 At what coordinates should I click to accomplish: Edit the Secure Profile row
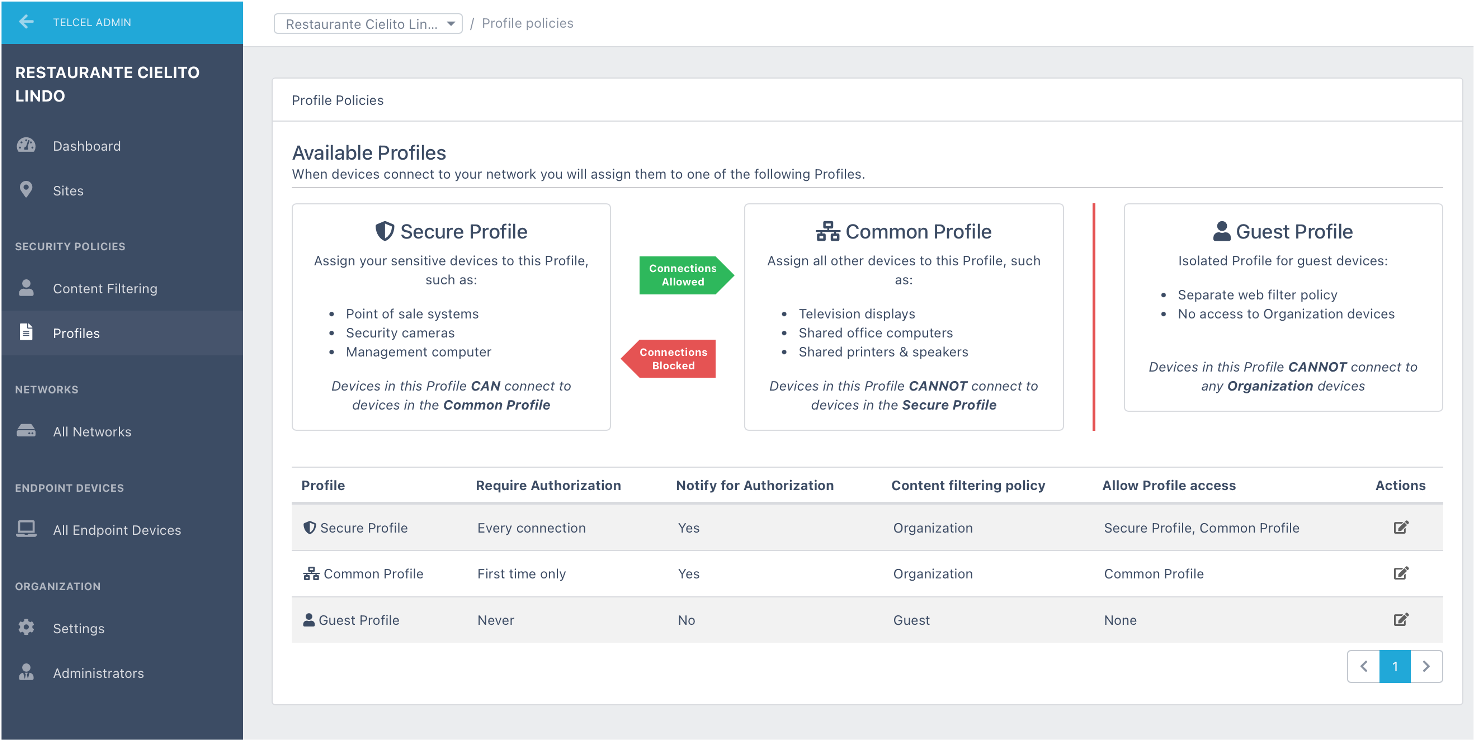1401,527
